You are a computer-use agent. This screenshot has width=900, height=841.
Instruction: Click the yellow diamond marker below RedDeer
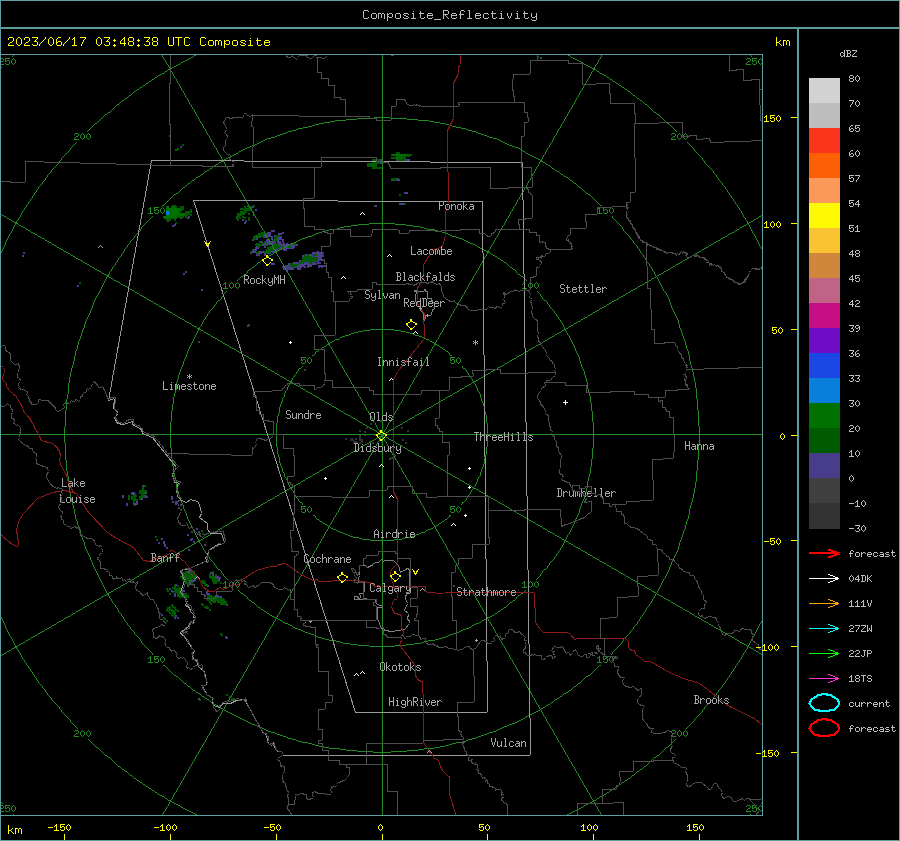click(x=411, y=325)
